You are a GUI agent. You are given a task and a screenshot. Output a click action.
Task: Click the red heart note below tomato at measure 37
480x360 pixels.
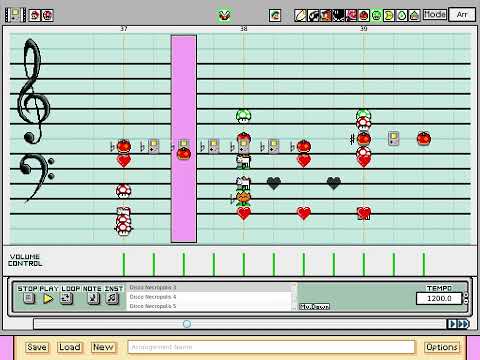pos(124,161)
